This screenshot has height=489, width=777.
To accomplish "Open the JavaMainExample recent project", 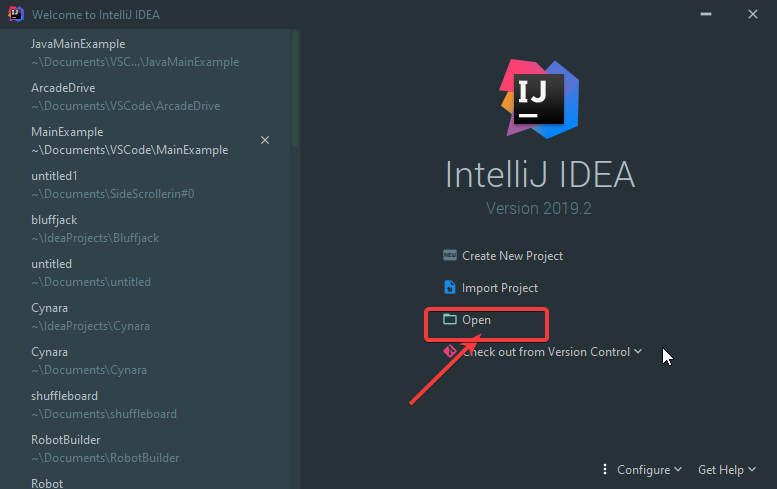I will click(146, 53).
